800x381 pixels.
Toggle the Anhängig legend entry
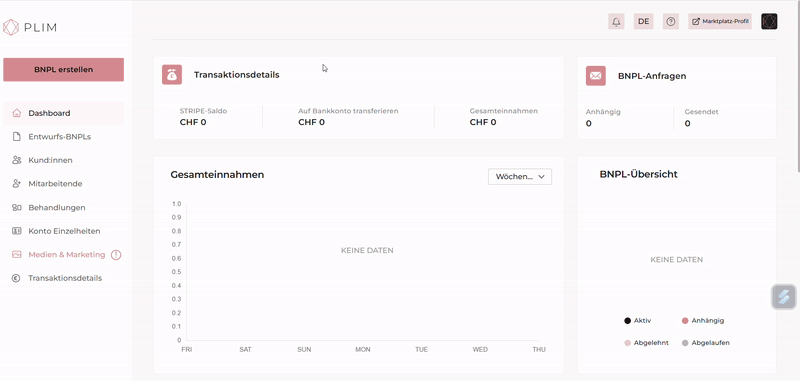pos(703,321)
